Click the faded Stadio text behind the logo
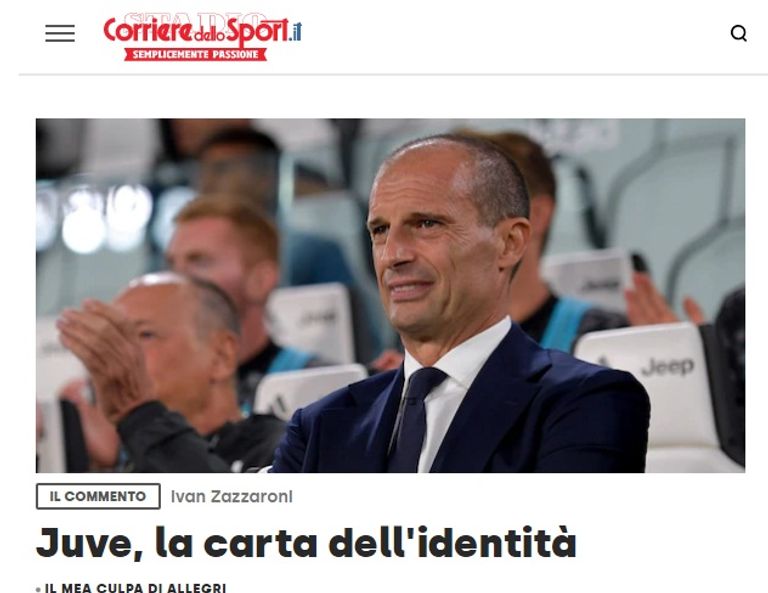 tap(195, 19)
